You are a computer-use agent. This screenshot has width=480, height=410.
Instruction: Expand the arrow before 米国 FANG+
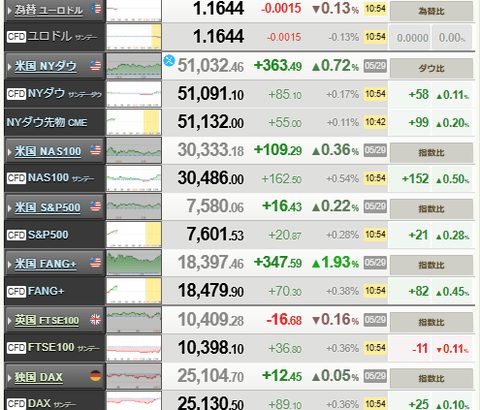pyautogui.click(x=9, y=264)
